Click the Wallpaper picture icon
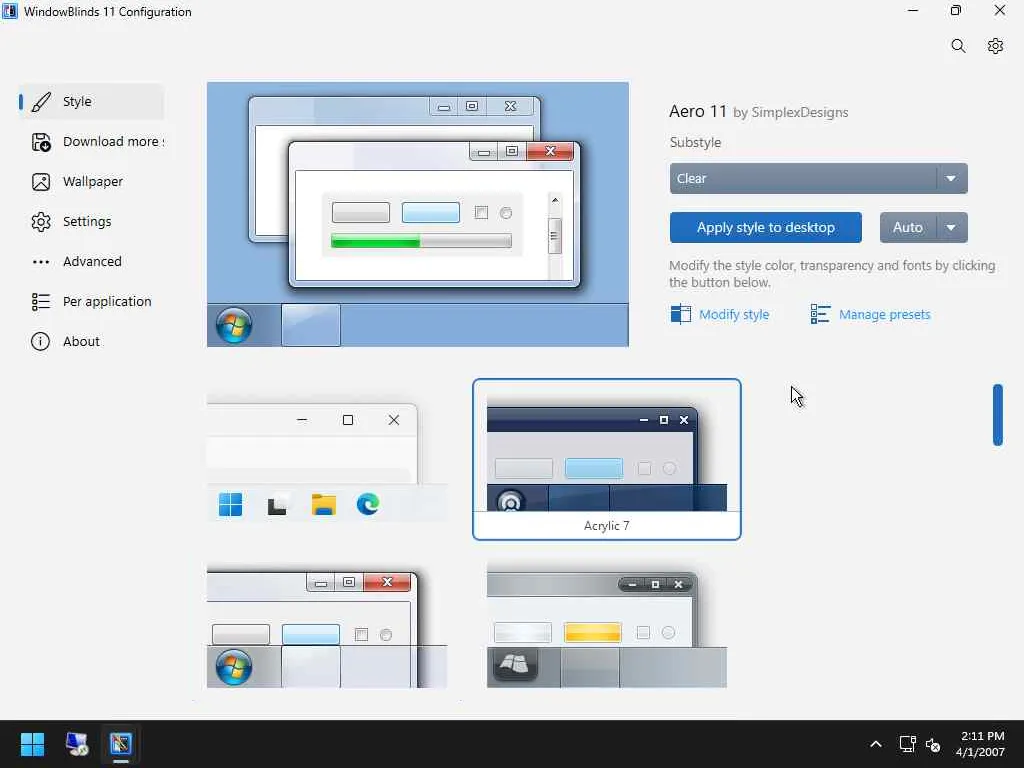Screen dimensions: 1024x768 [x=40, y=182]
